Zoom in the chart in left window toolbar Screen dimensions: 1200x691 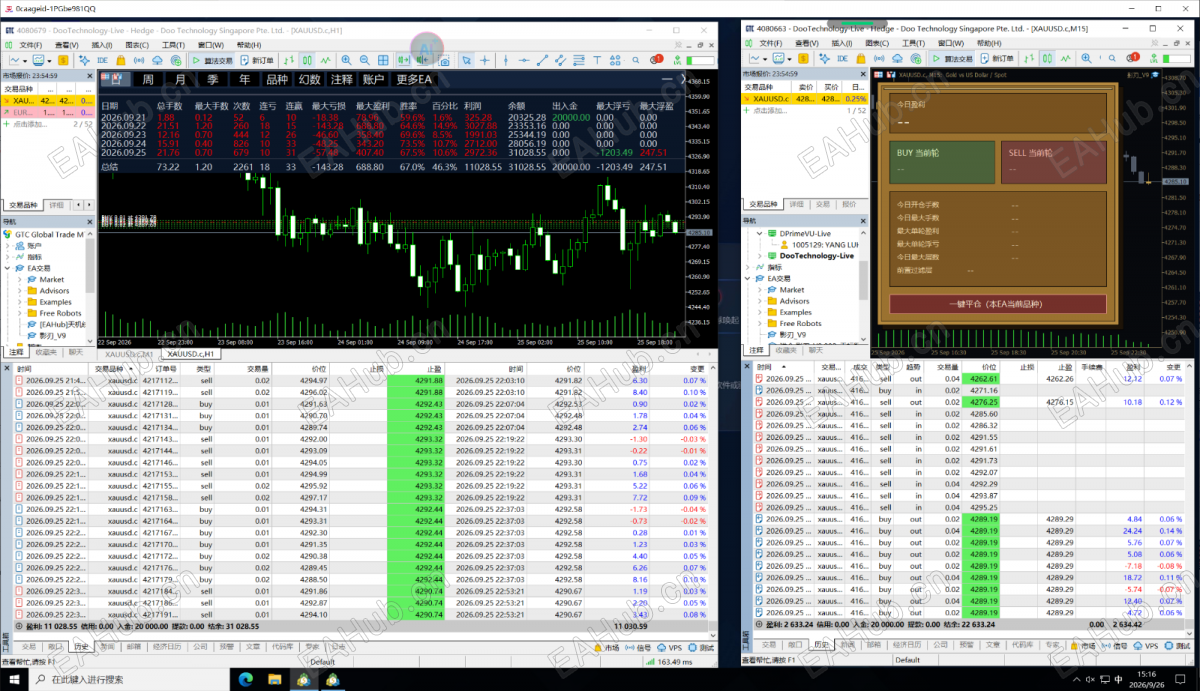click(x=346, y=60)
